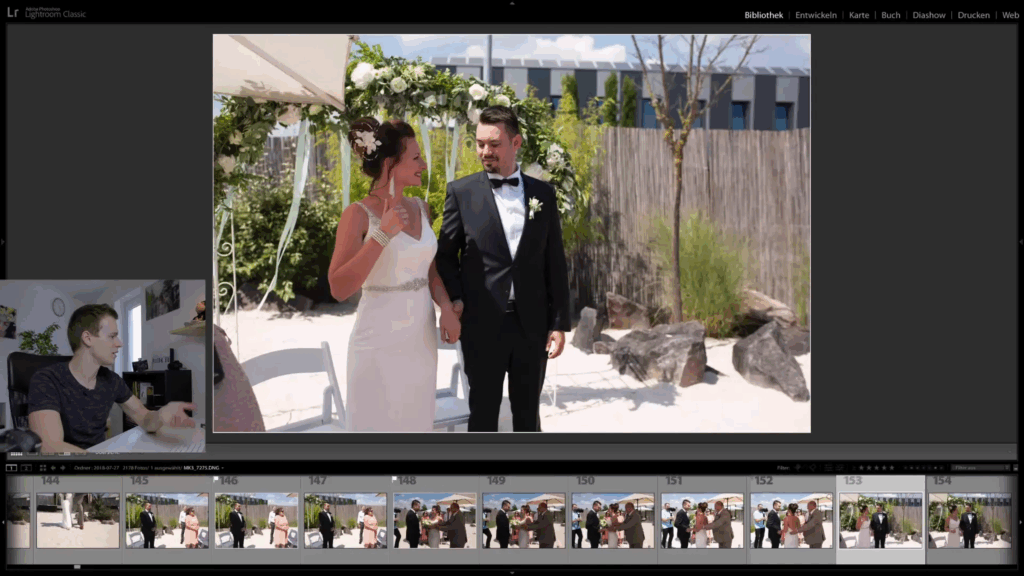Collapse the top module bar arrow
The width and height of the screenshot is (1024, 576).
coord(512,3)
